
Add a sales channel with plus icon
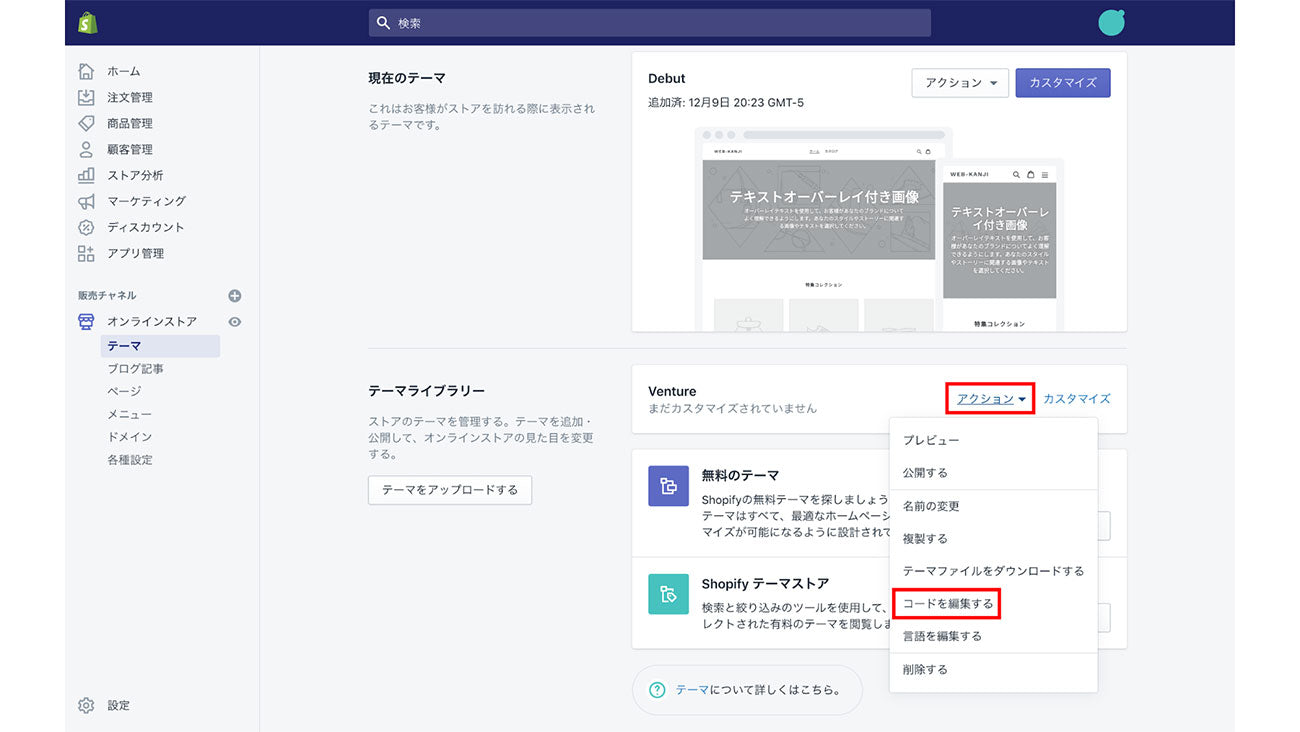(x=235, y=296)
